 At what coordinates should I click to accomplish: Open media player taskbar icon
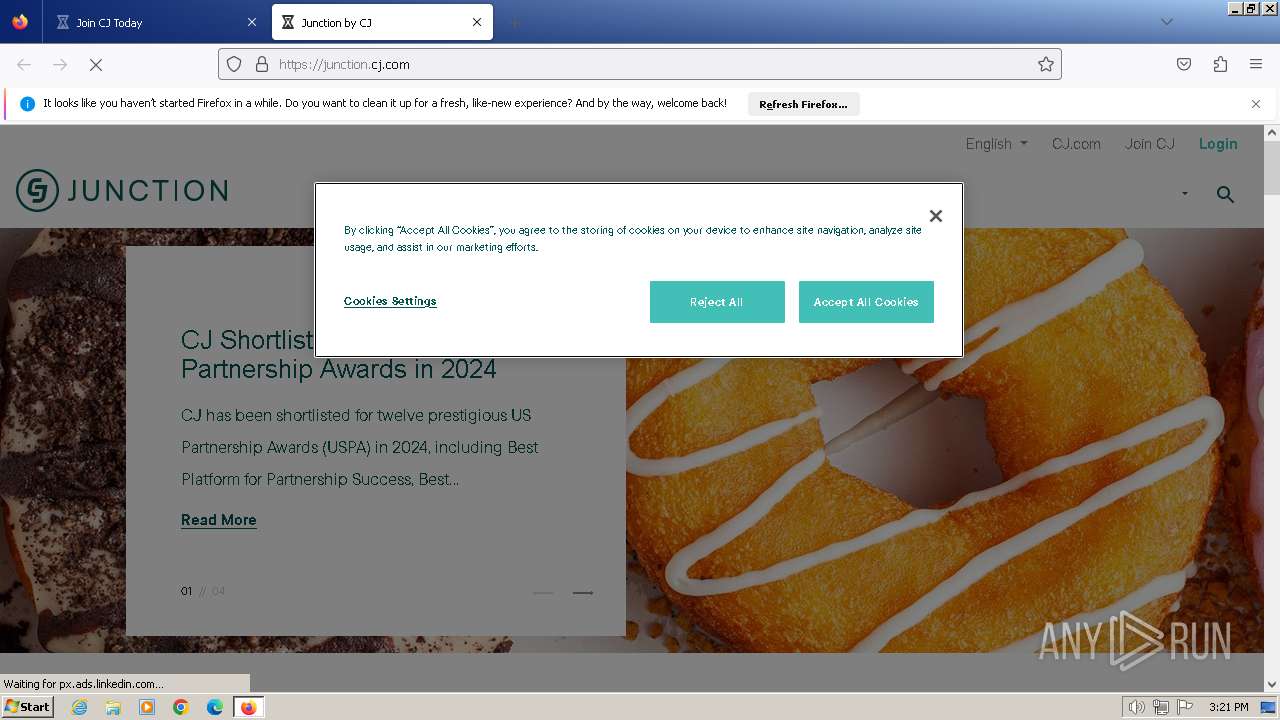tap(147, 707)
